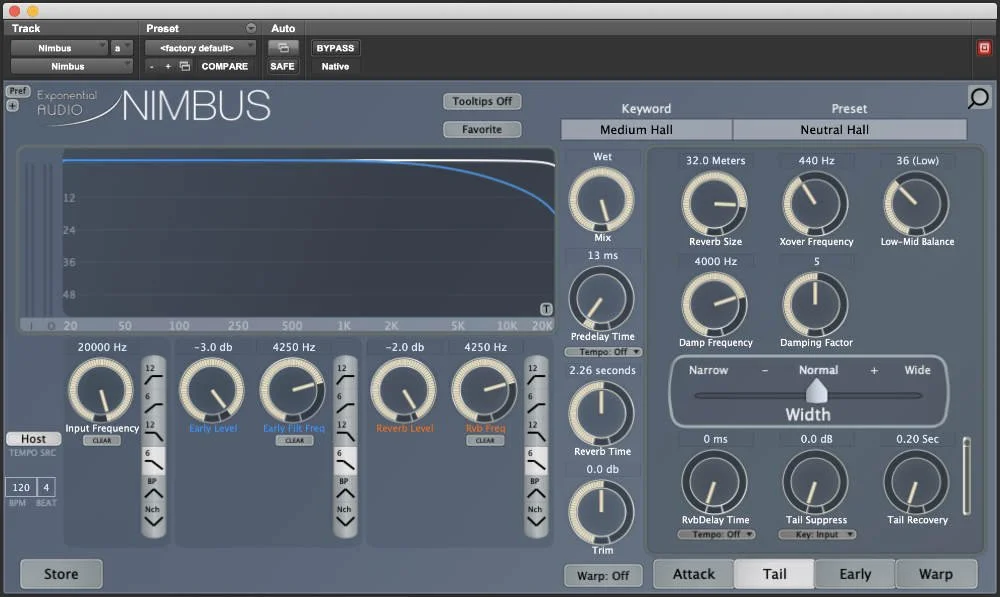Click the Mix knob
This screenshot has height=597, width=1000.
click(601, 200)
